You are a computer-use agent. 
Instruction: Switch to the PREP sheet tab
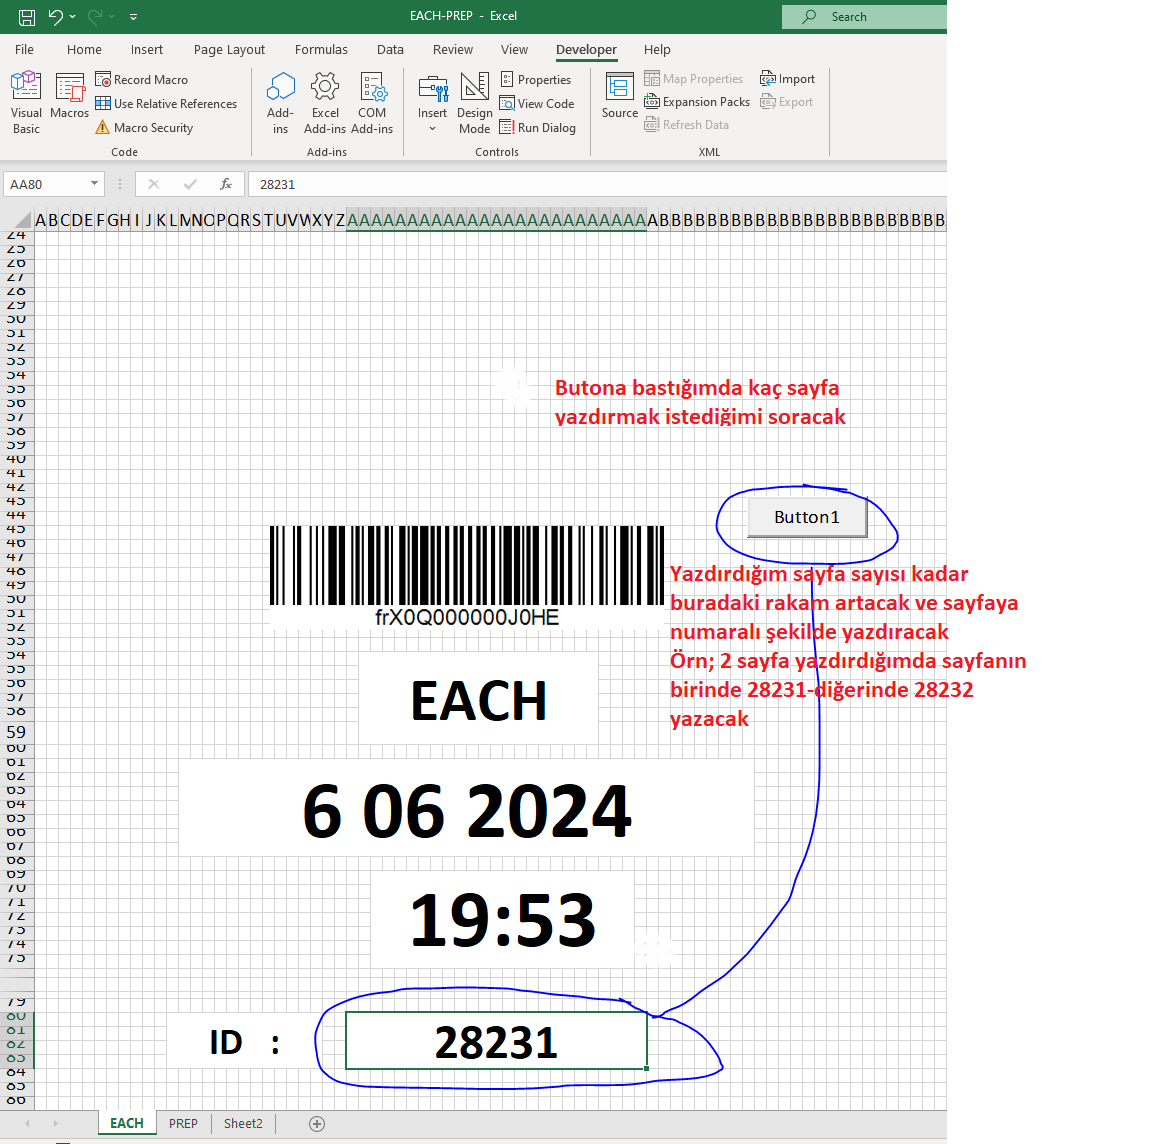(x=183, y=1123)
